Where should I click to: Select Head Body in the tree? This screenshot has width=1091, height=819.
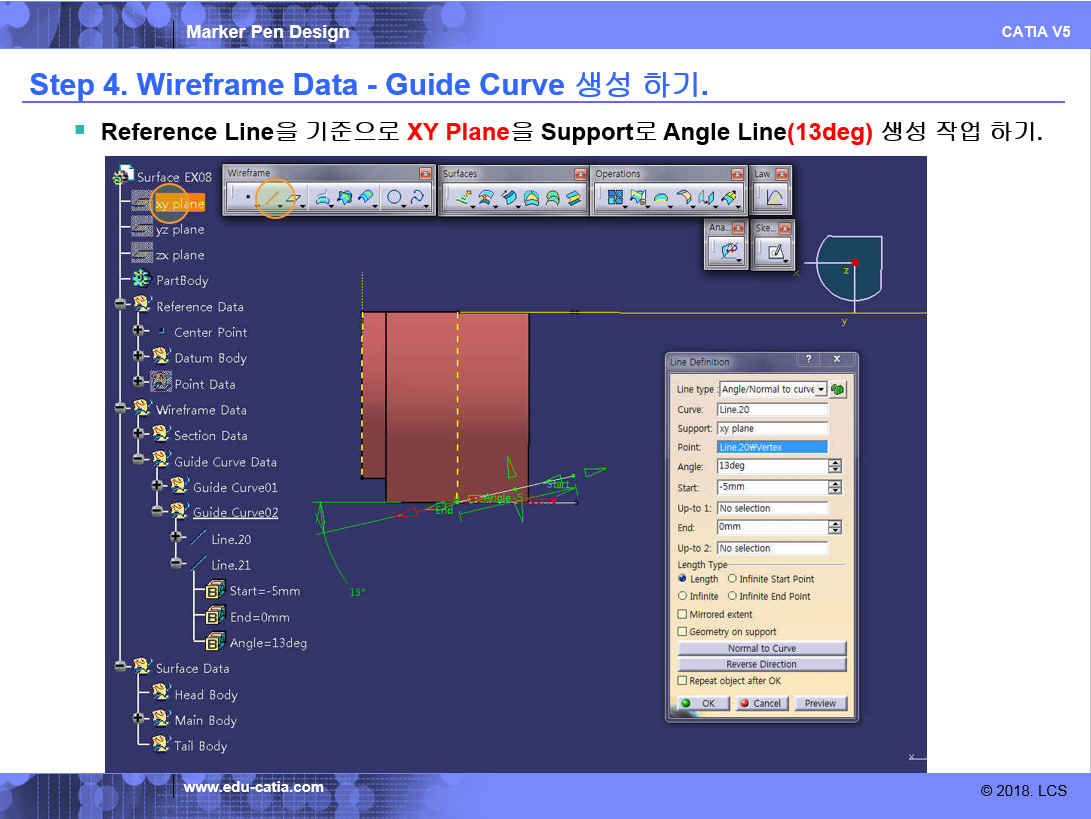coord(205,694)
